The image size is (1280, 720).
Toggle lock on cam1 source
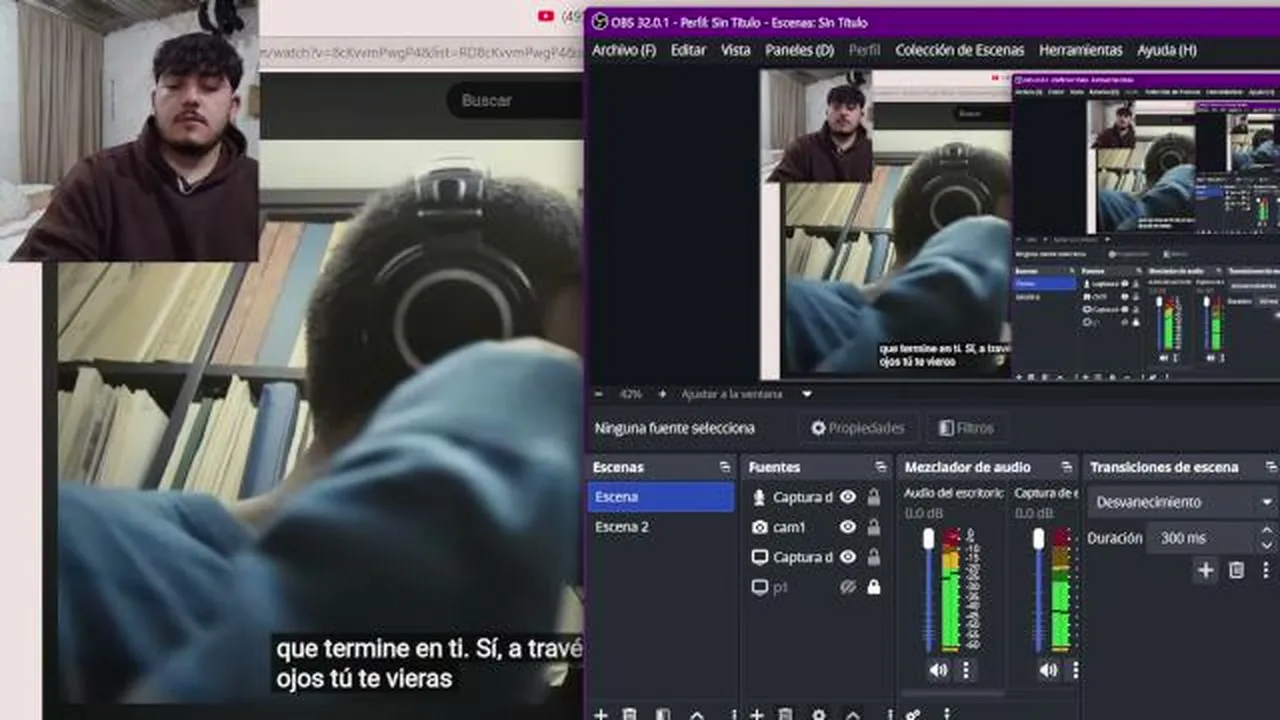[874, 527]
